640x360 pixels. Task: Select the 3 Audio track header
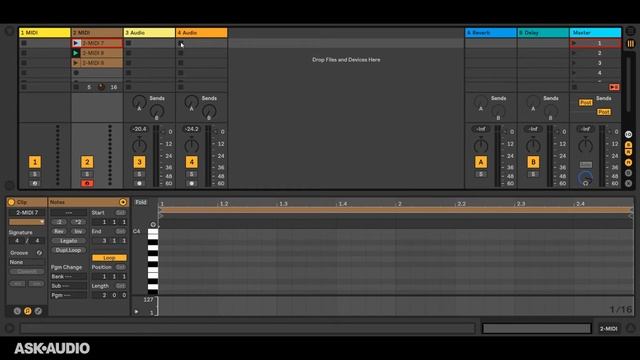tap(149, 33)
